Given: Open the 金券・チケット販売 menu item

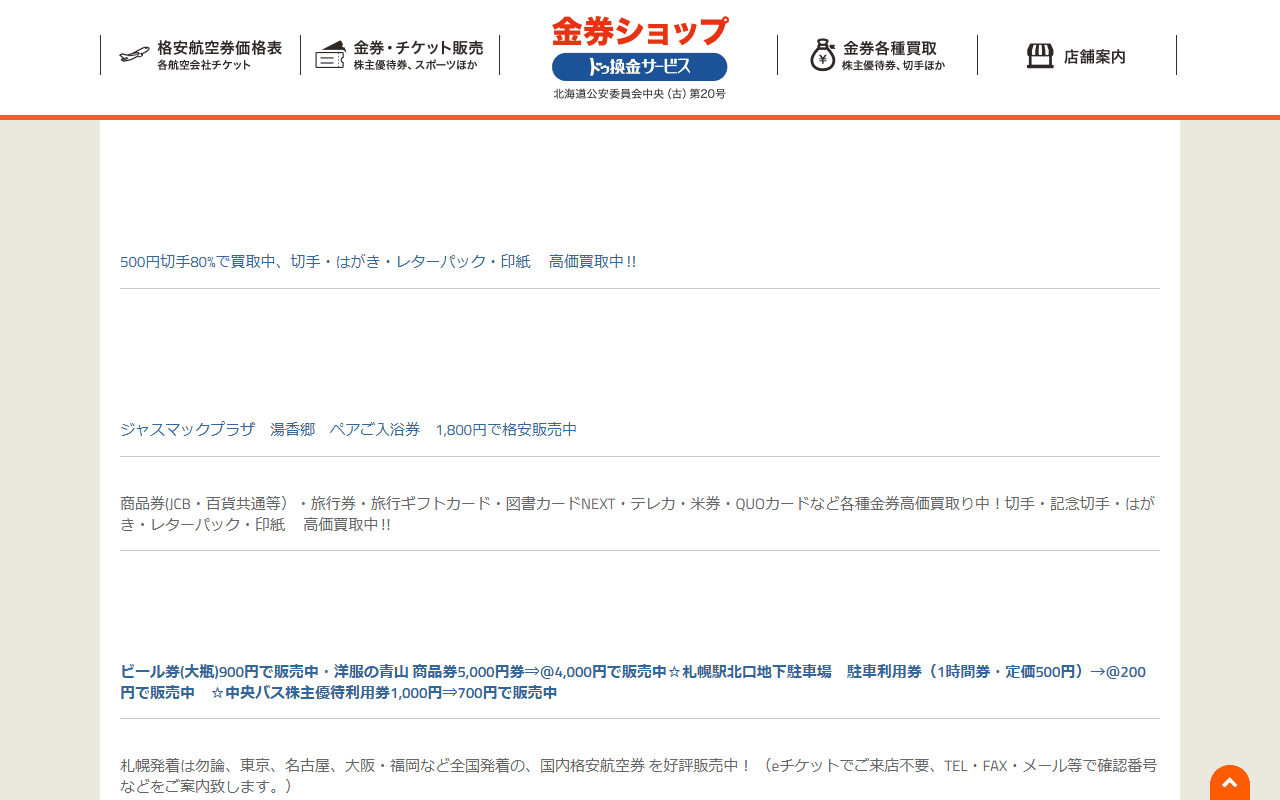Looking at the screenshot, I should coord(400,55).
